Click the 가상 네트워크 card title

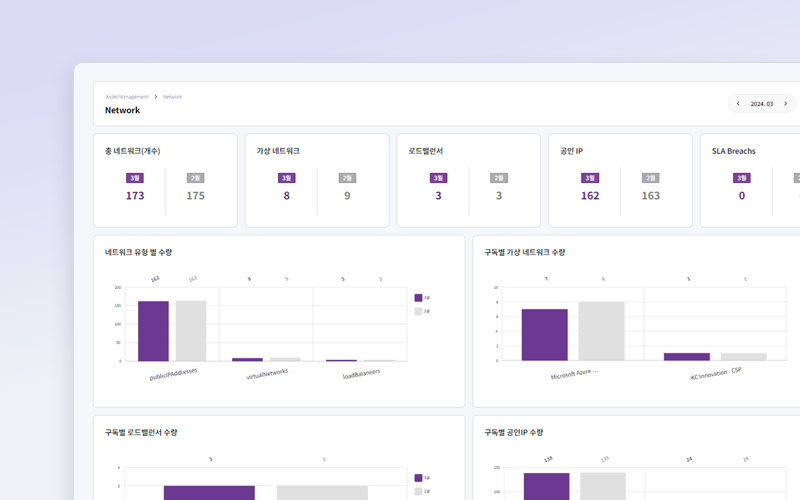click(x=278, y=151)
